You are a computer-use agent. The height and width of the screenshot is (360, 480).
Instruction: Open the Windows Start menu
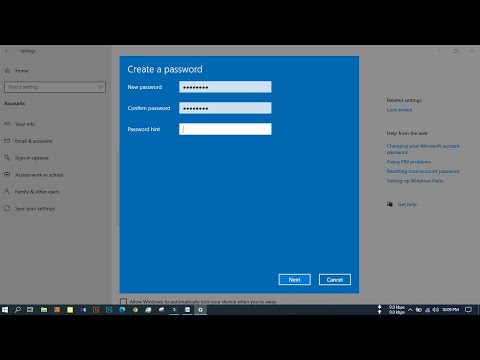click(x=5, y=310)
